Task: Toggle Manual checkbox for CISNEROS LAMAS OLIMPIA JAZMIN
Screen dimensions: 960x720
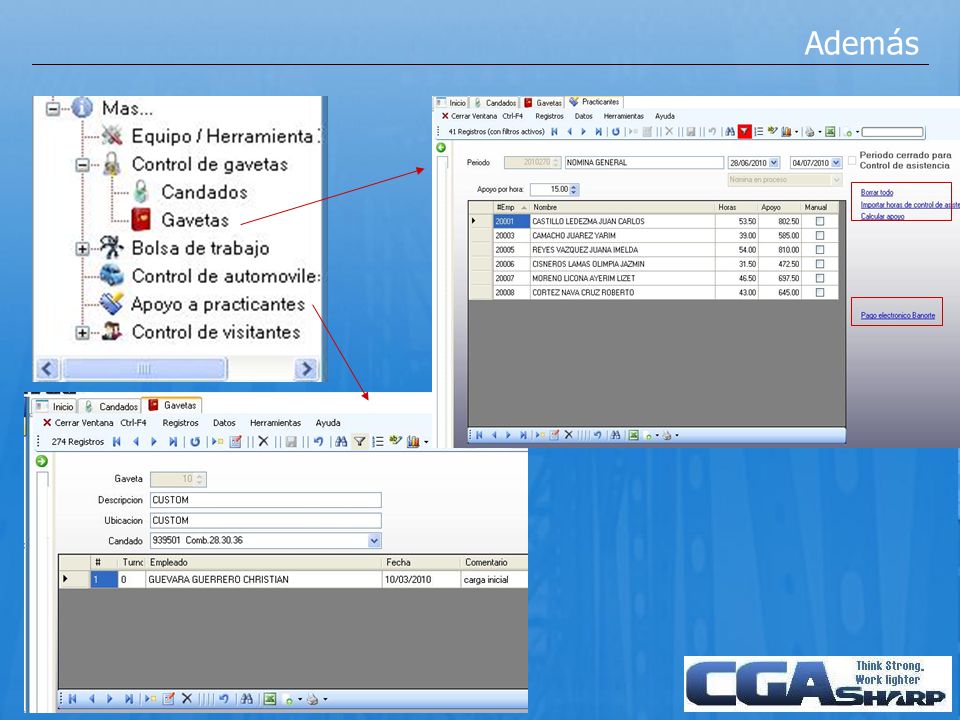Action: pyautogui.click(x=820, y=264)
